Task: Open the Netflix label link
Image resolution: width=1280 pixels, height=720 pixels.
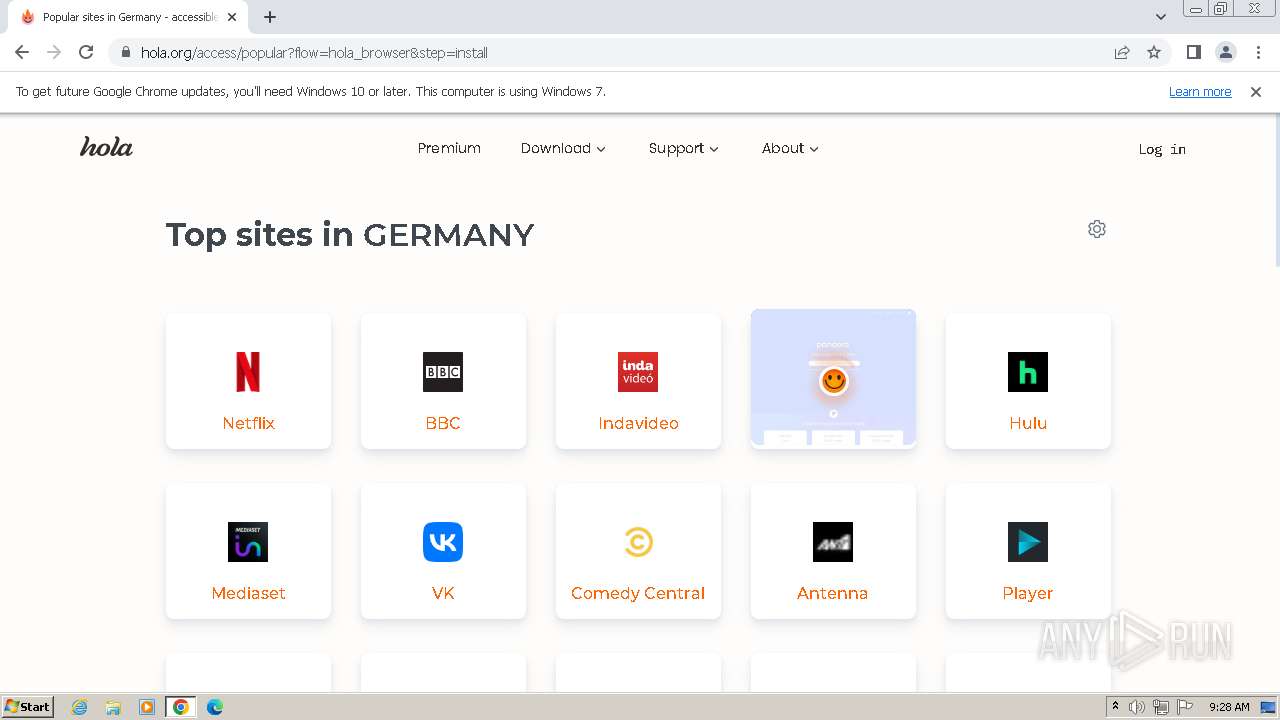Action: click(248, 423)
